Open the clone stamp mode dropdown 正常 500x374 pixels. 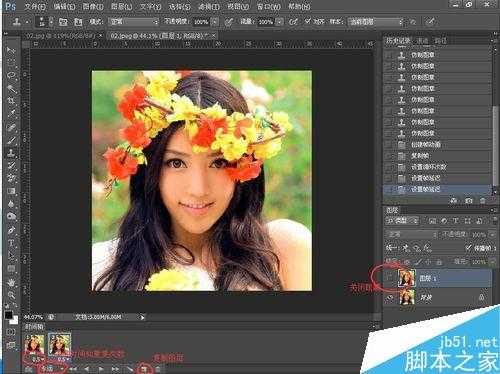click(133, 22)
